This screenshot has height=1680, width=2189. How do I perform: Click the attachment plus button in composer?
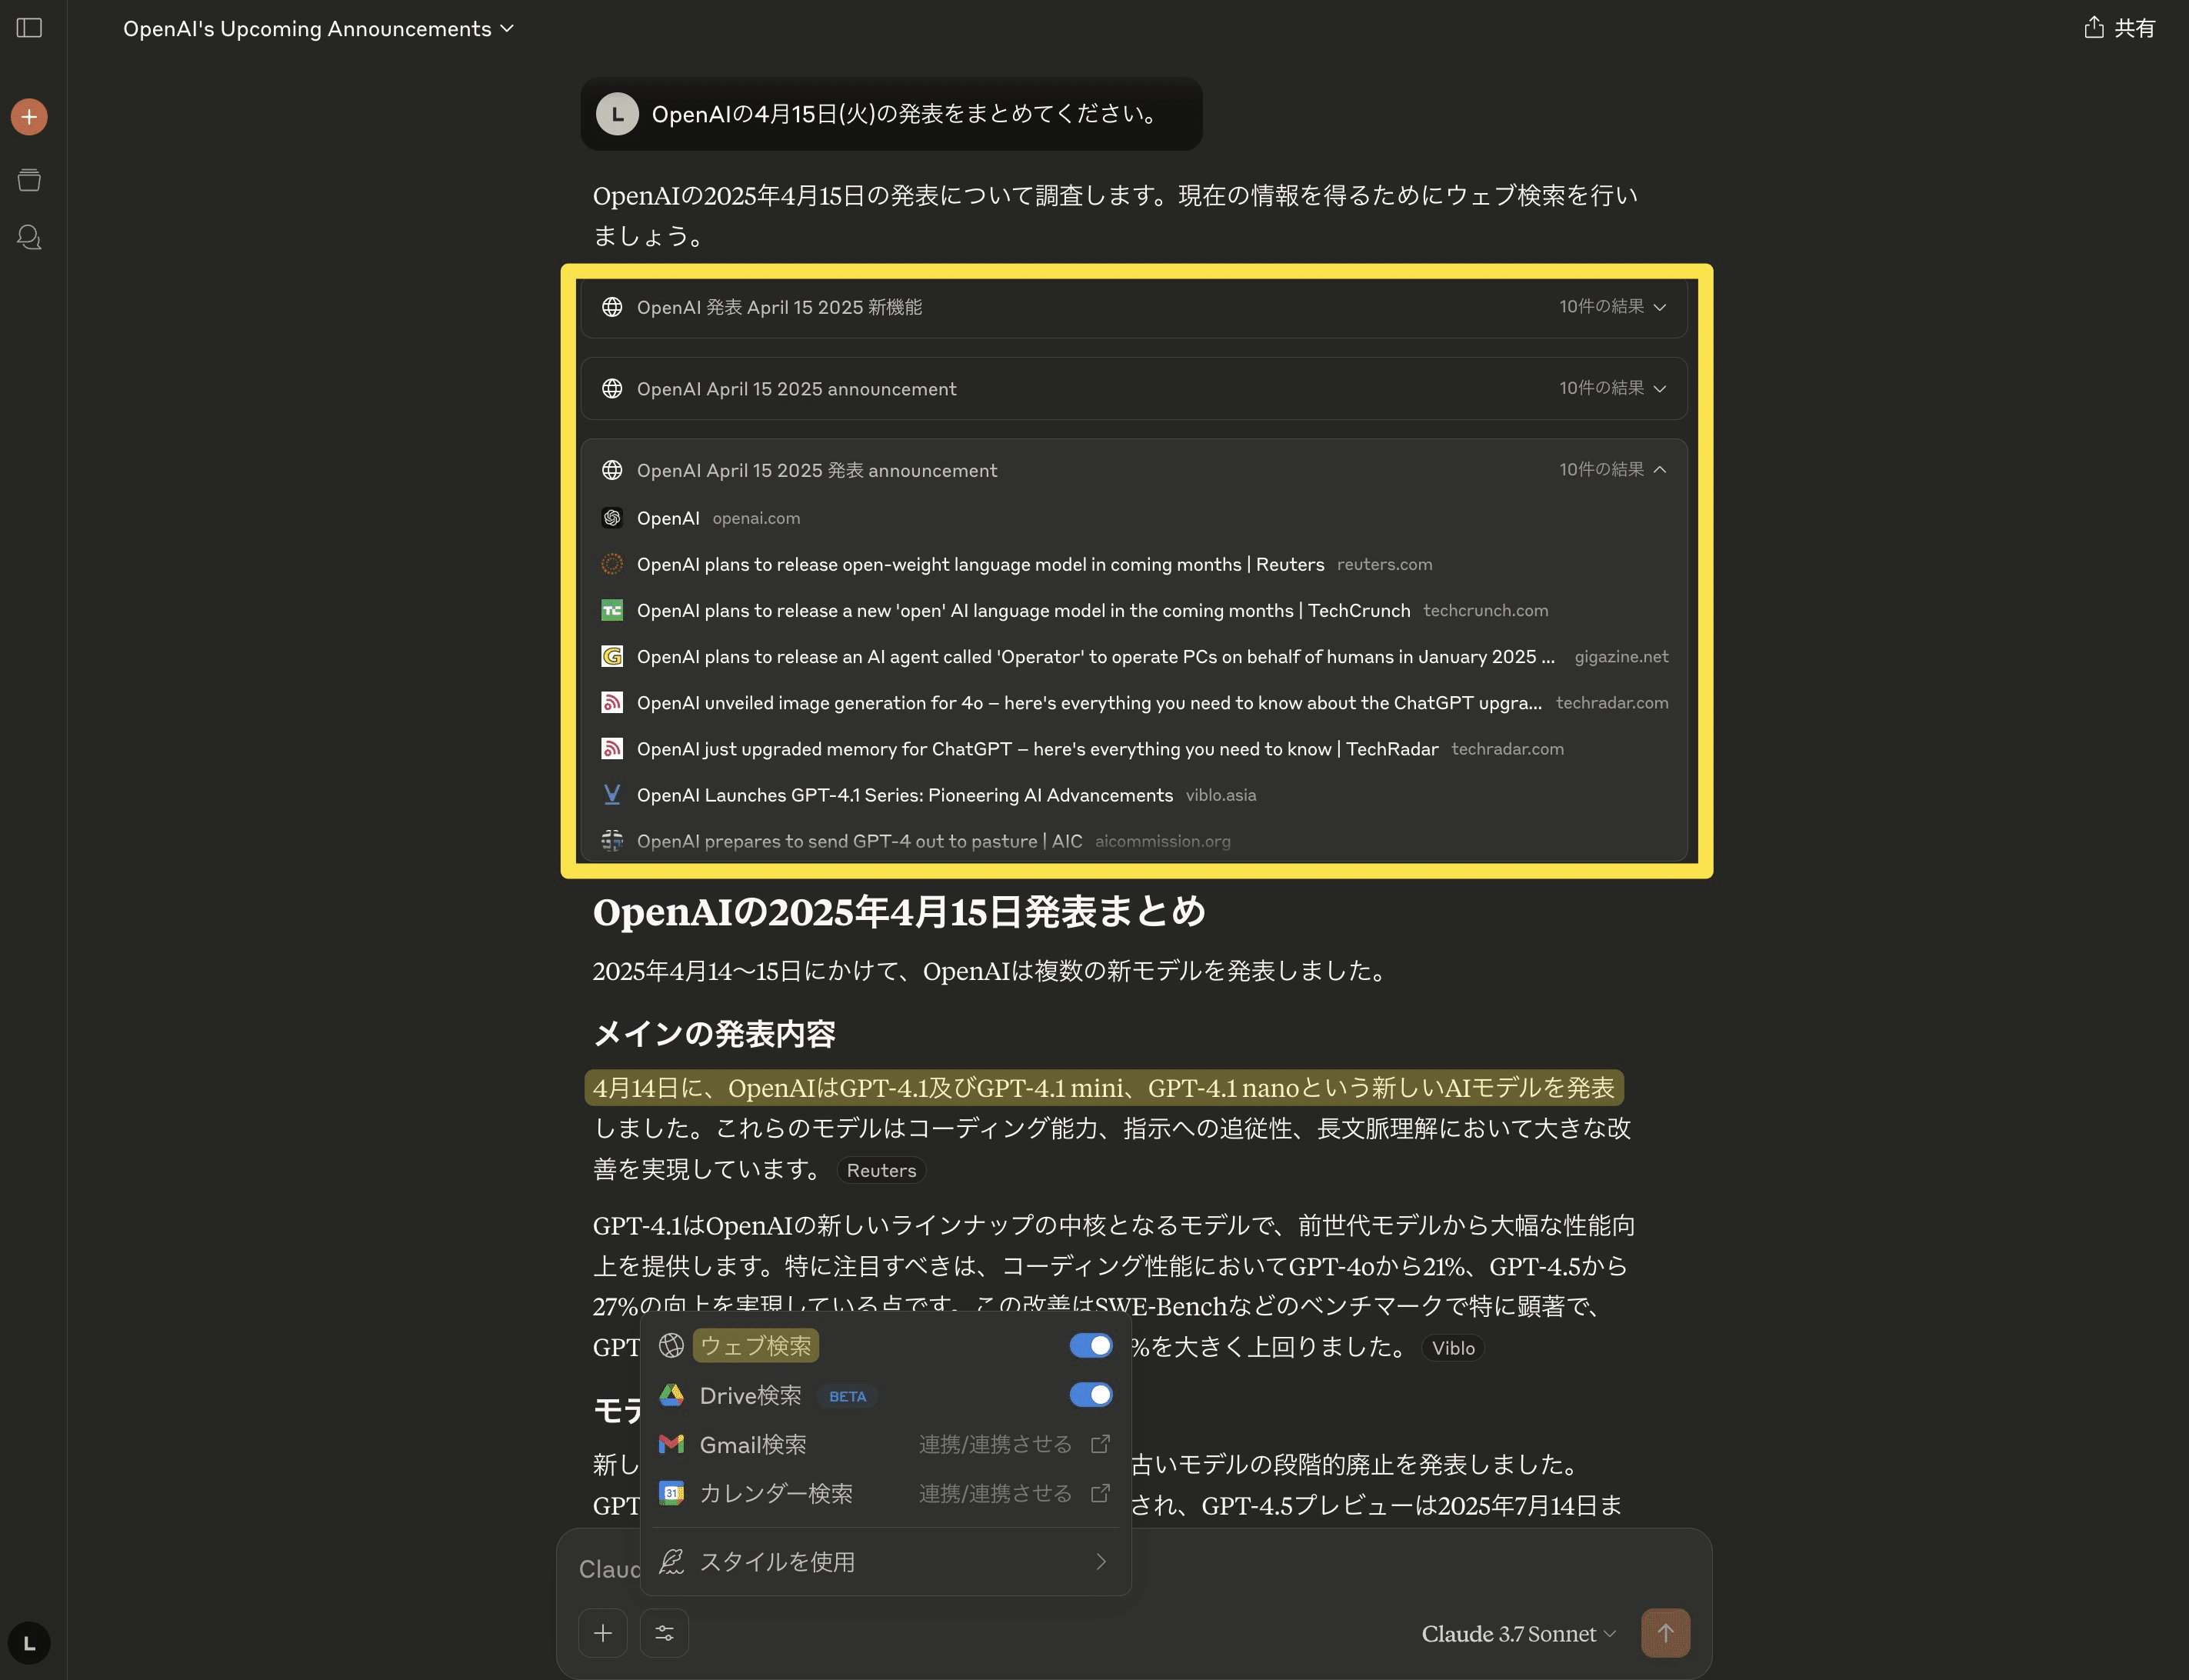[602, 1633]
